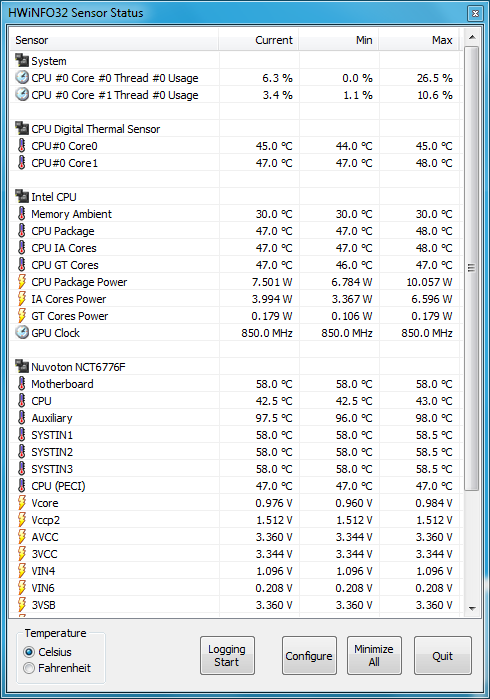Click the GPU Clock row label
Image resolution: width=490 pixels, height=699 pixels.
click(55, 333)
